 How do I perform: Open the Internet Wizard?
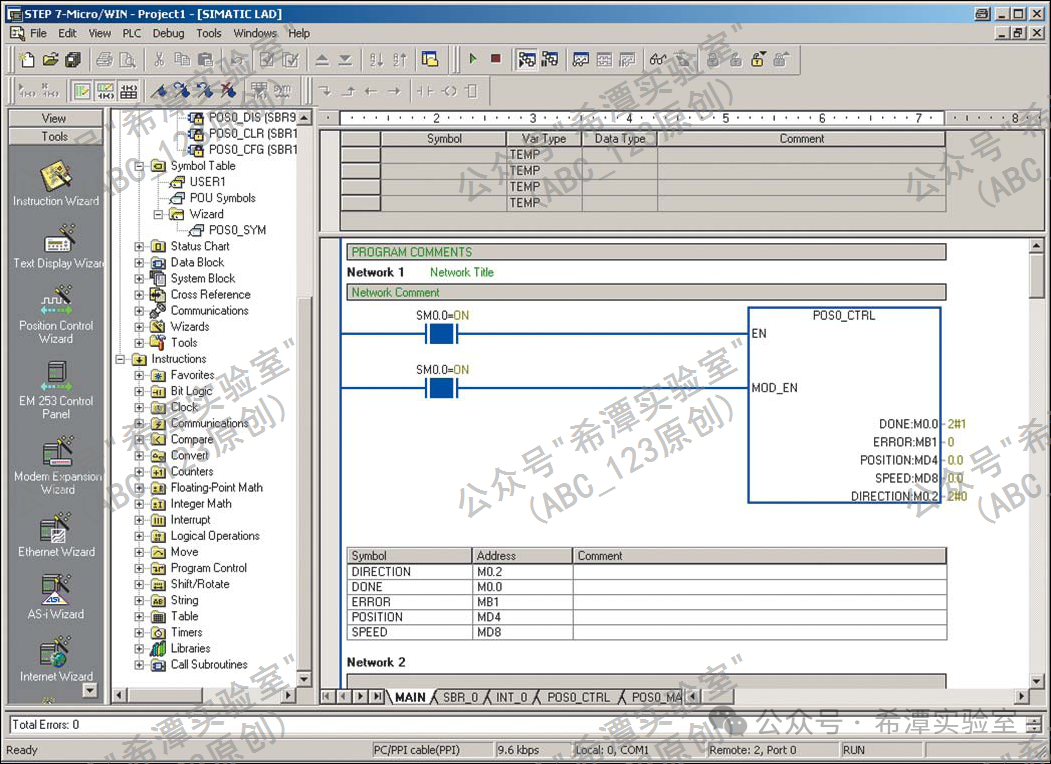pos(56,660)
